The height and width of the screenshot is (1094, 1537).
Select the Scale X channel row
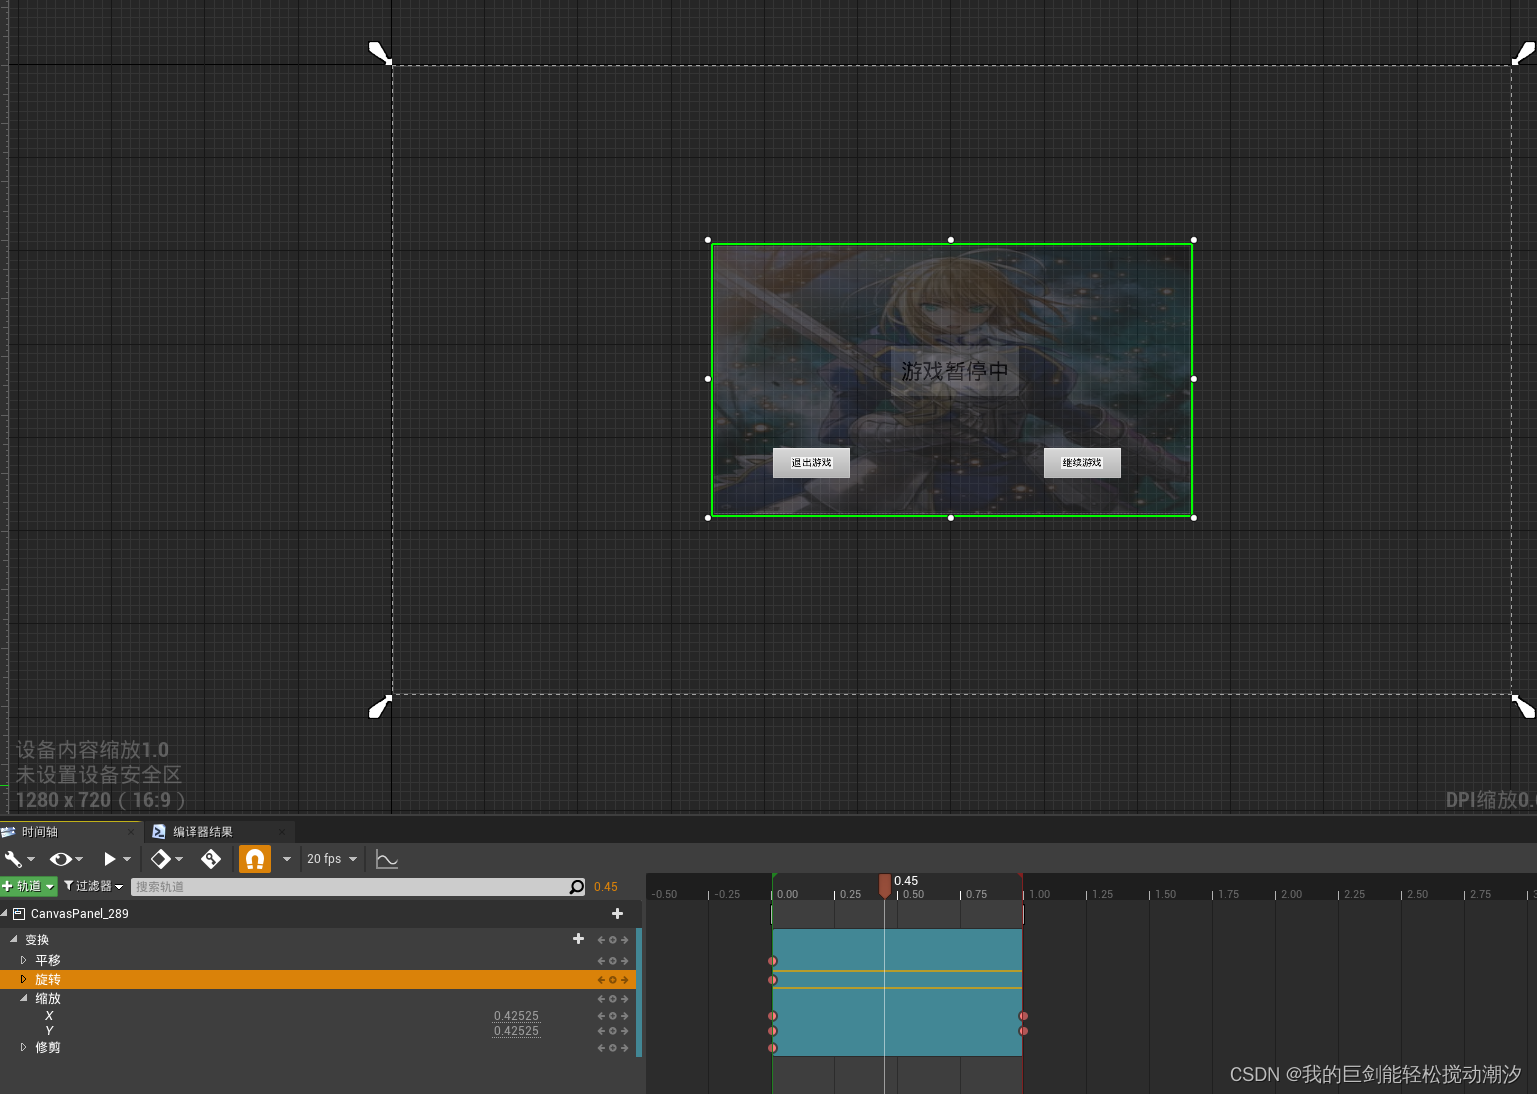[318, 1016]
